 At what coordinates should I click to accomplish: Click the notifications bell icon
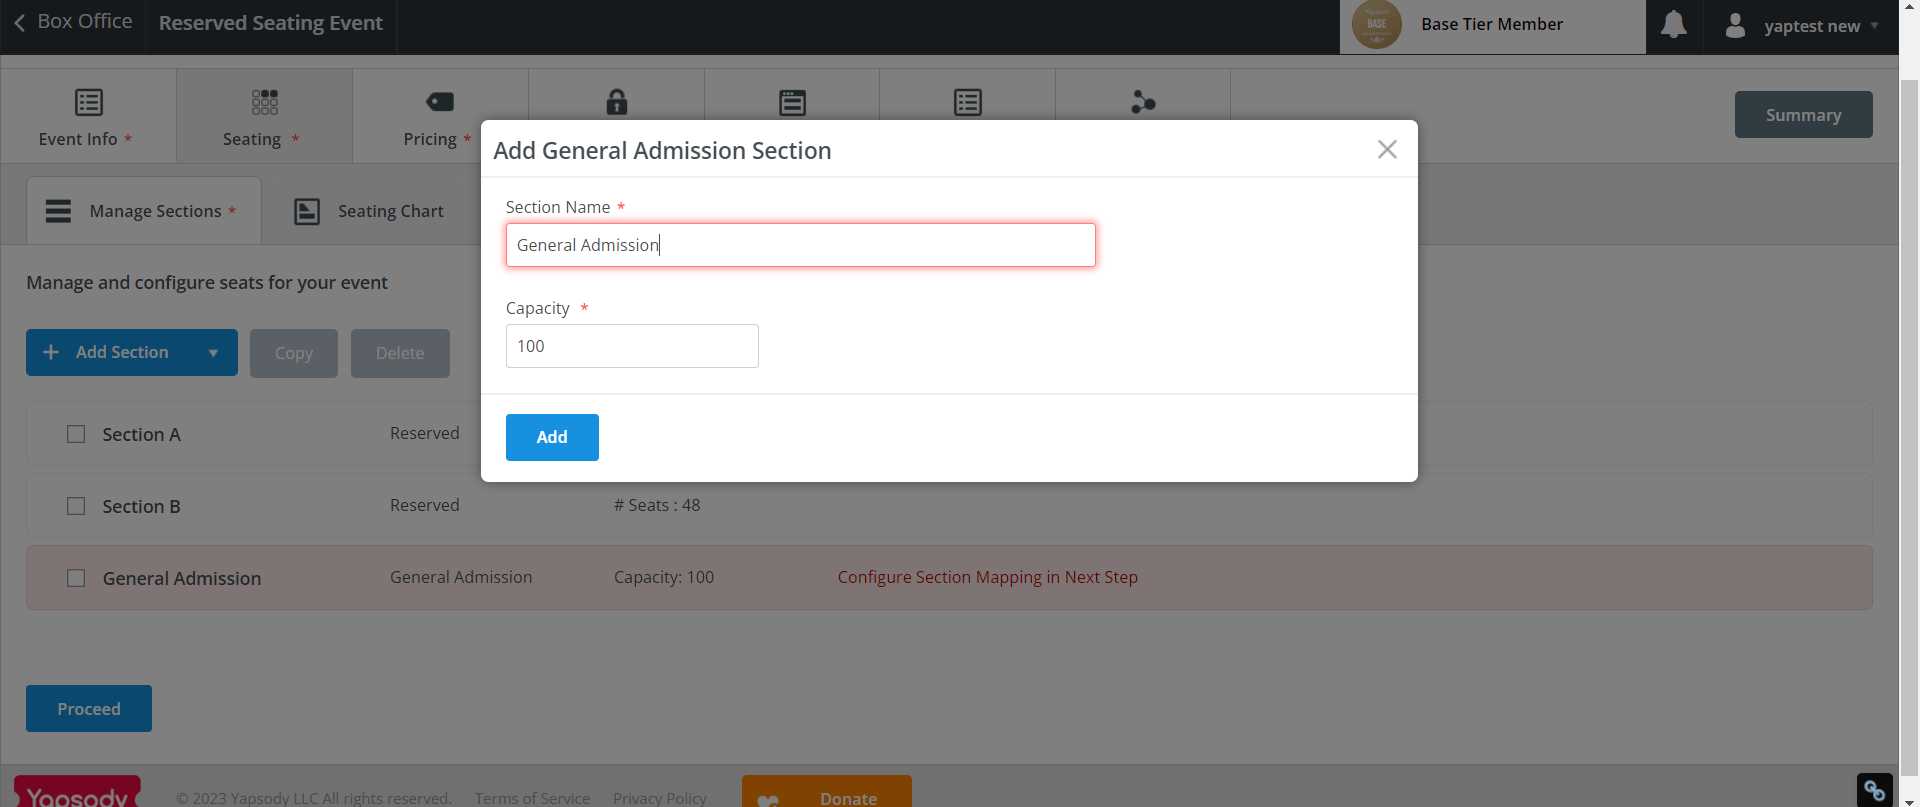[1673, 25]
